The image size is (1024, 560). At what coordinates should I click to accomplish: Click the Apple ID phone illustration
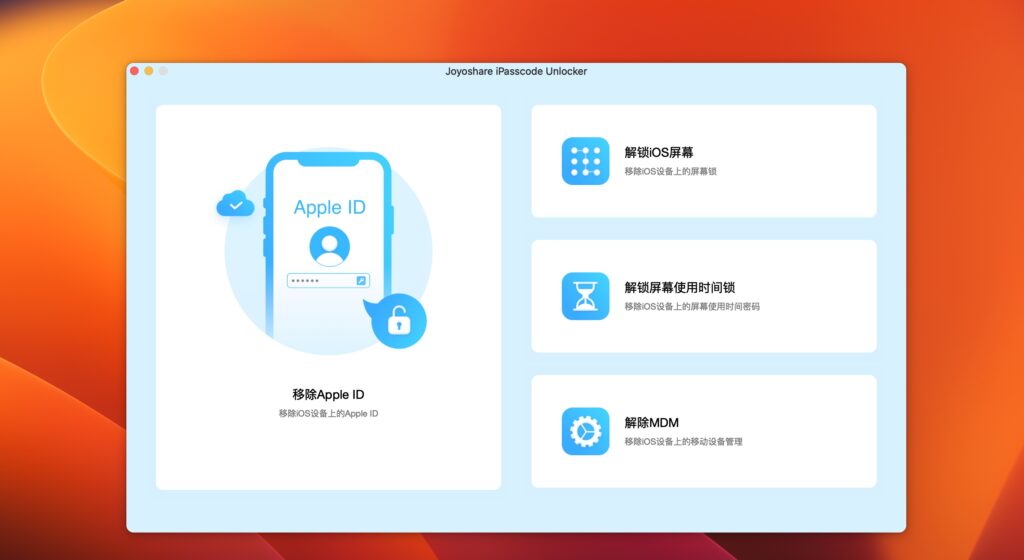click(x=328, y=251)
